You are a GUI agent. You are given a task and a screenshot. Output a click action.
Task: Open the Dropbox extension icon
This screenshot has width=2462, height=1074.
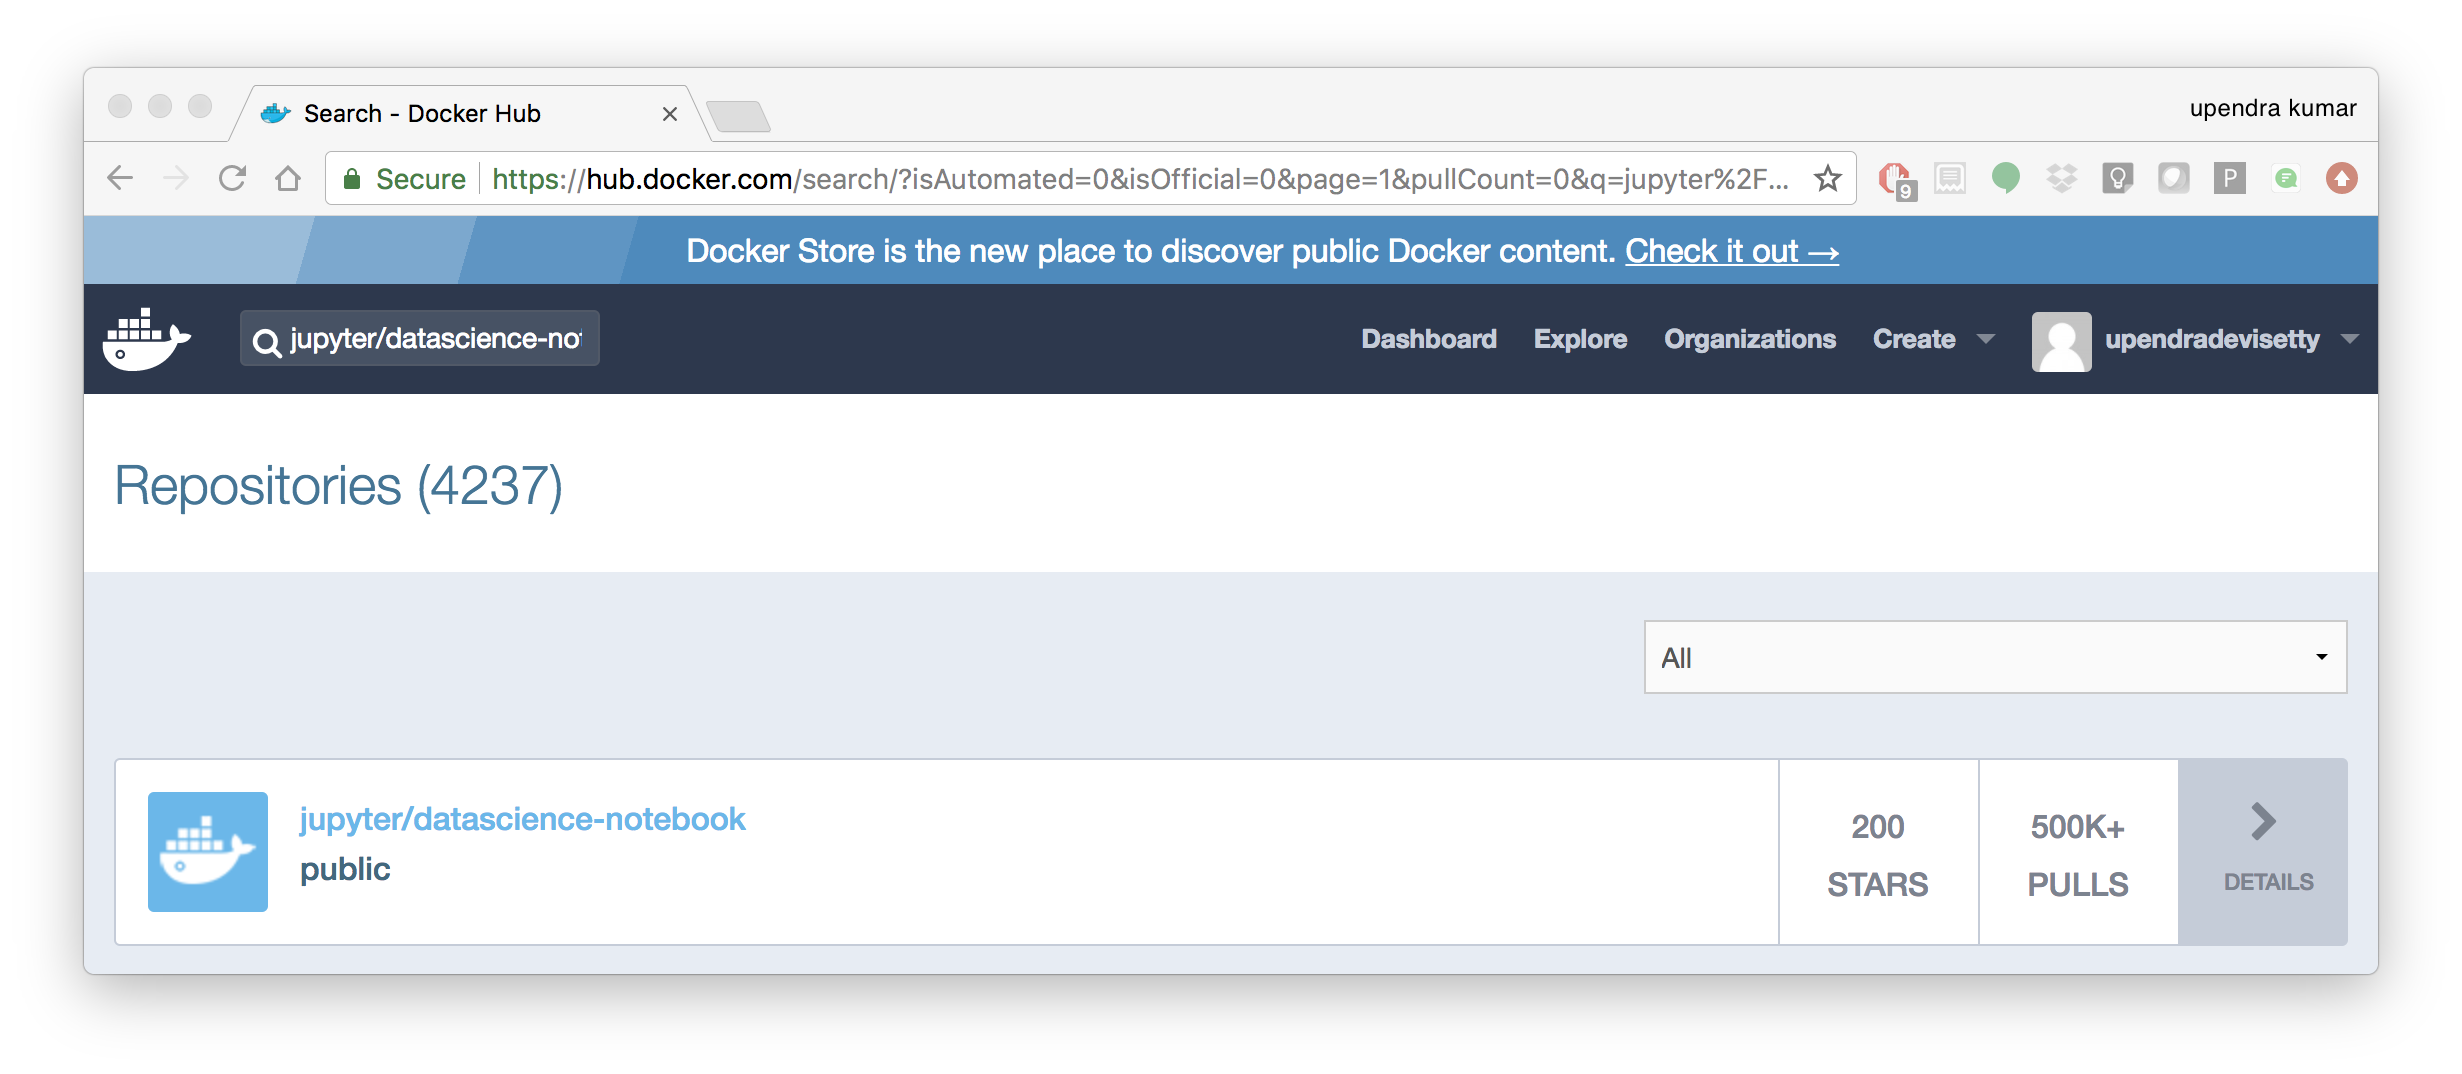[2061, 179]
